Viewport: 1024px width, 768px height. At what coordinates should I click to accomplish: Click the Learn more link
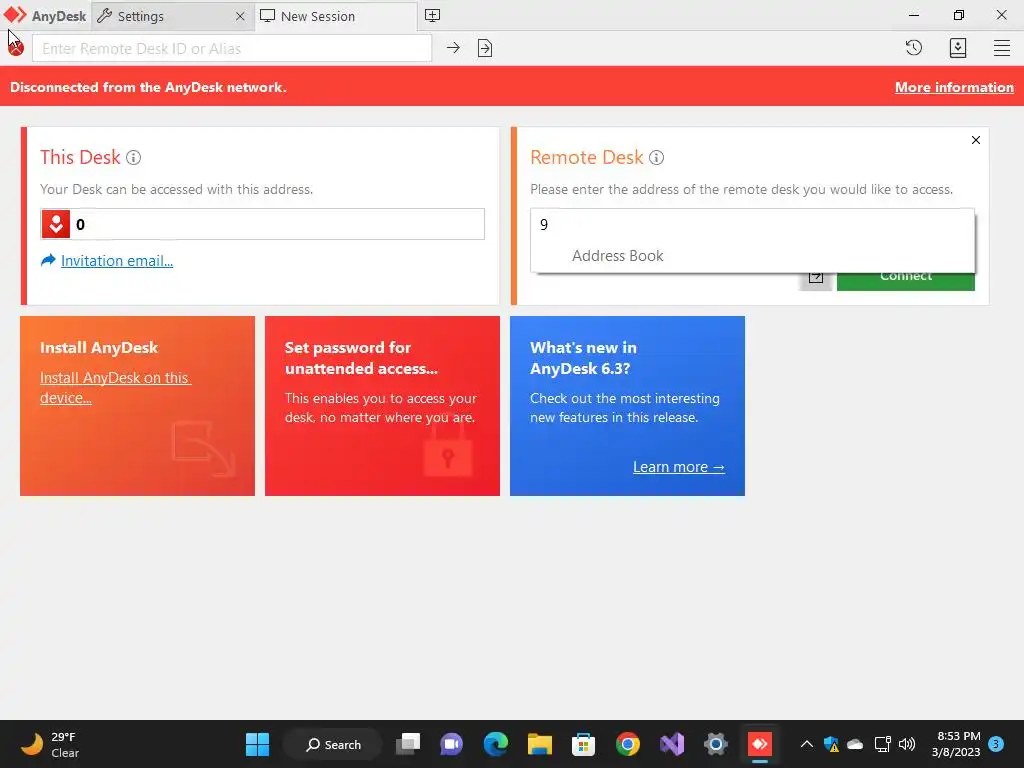[x=679, y=467]
